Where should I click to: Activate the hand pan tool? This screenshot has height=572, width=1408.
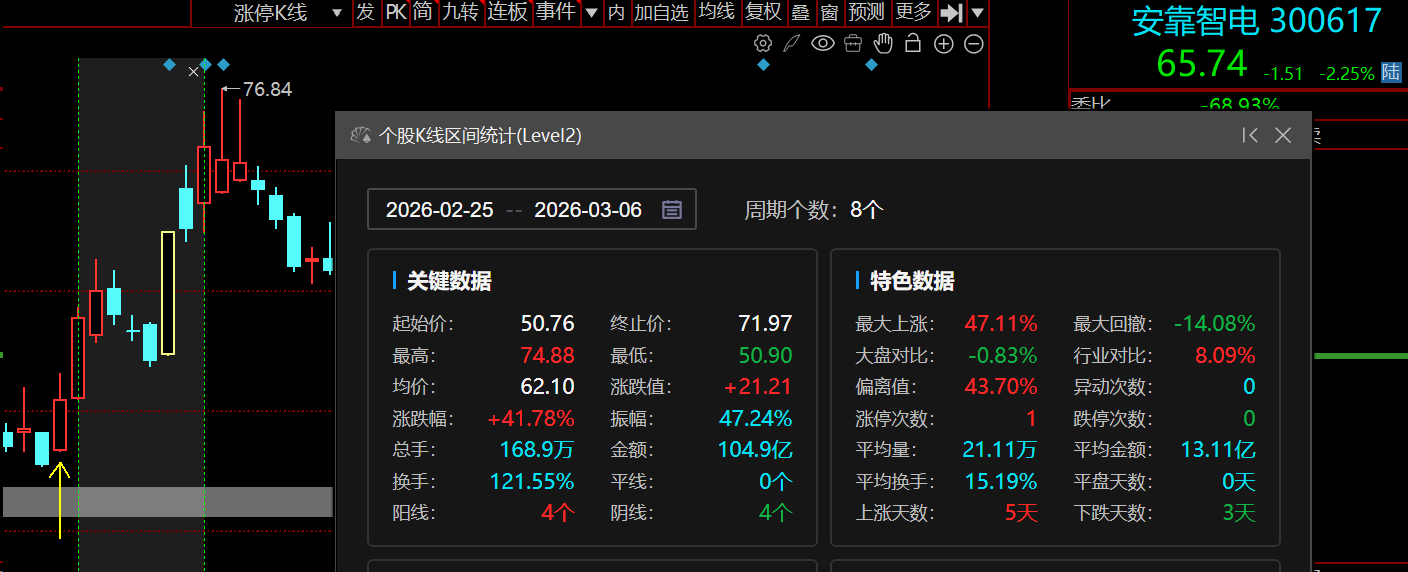click(x=883, y=43)
